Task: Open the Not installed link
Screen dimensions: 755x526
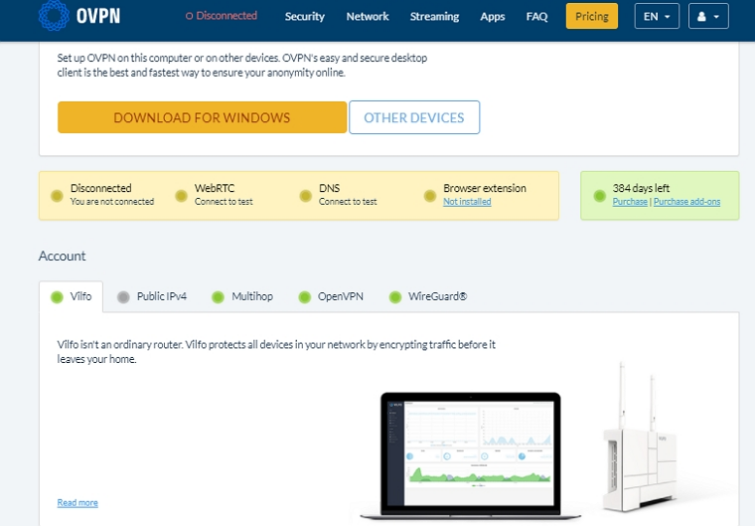Action: tap(467, 202)
